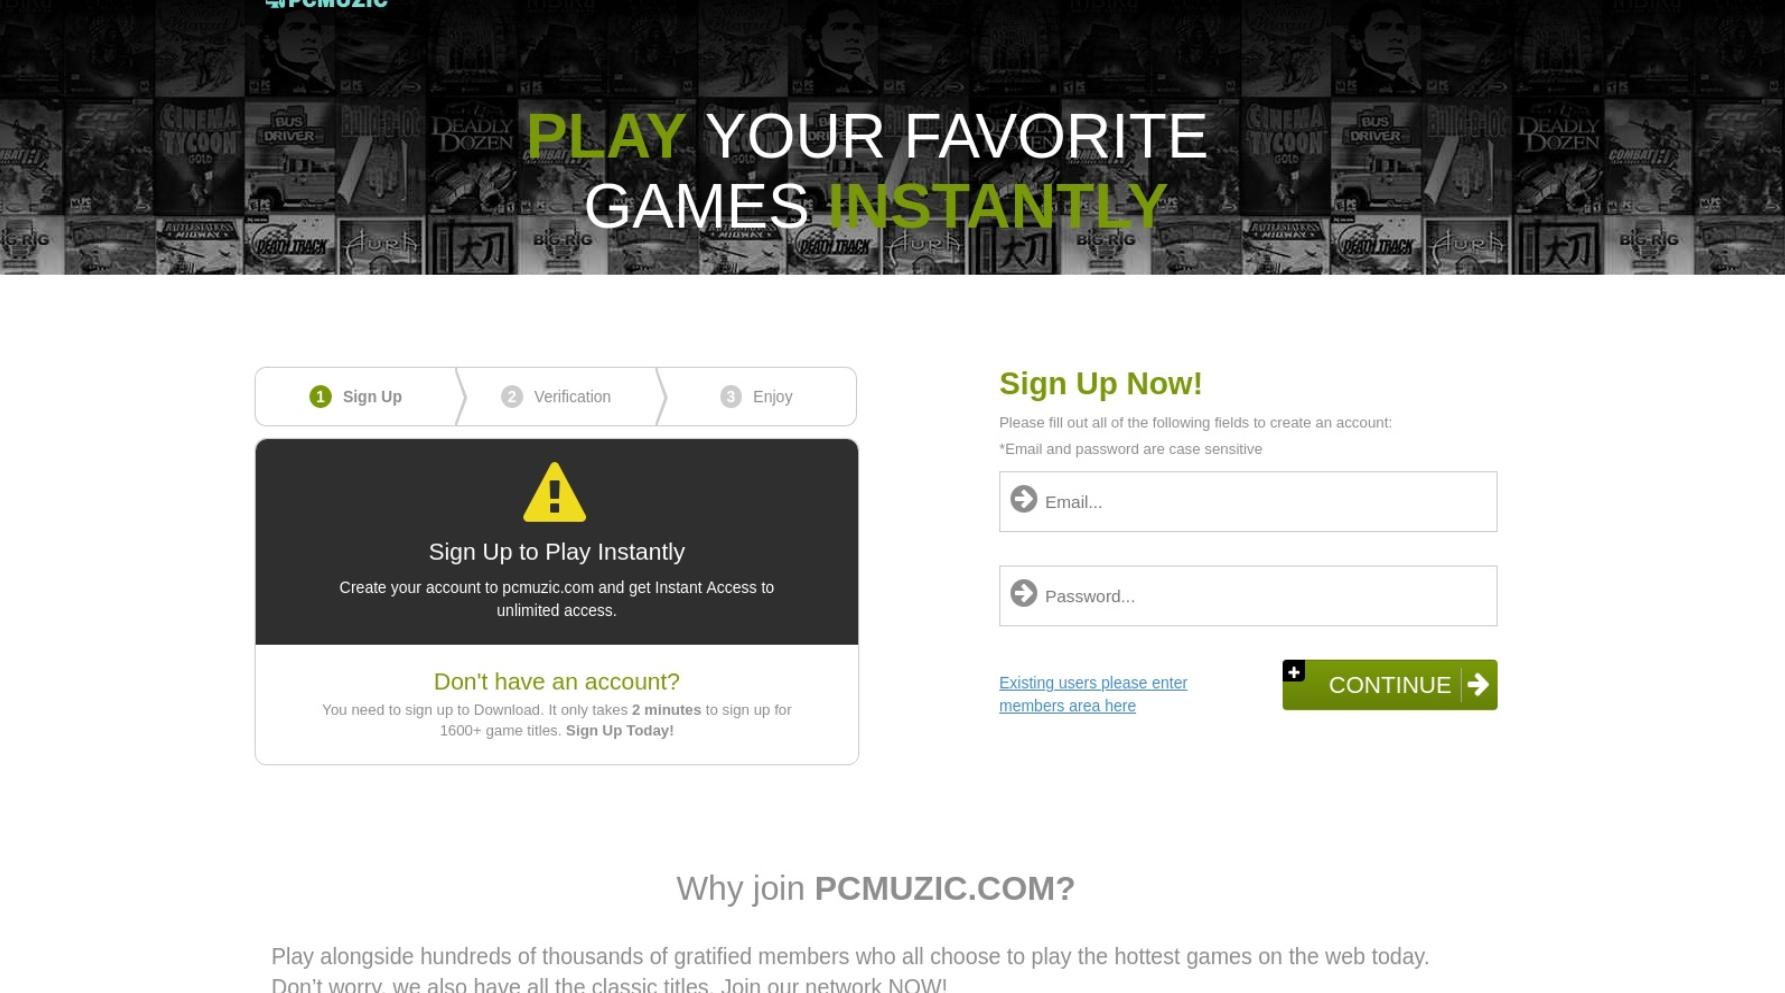Select the Verification step tab

558,397
